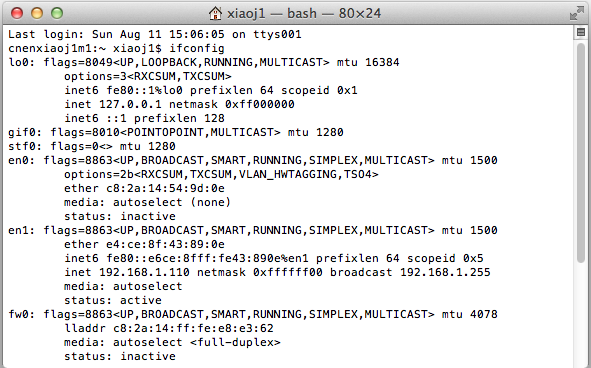
Task: Click the en1 status: active line
Action: click(x=113, y=300)
